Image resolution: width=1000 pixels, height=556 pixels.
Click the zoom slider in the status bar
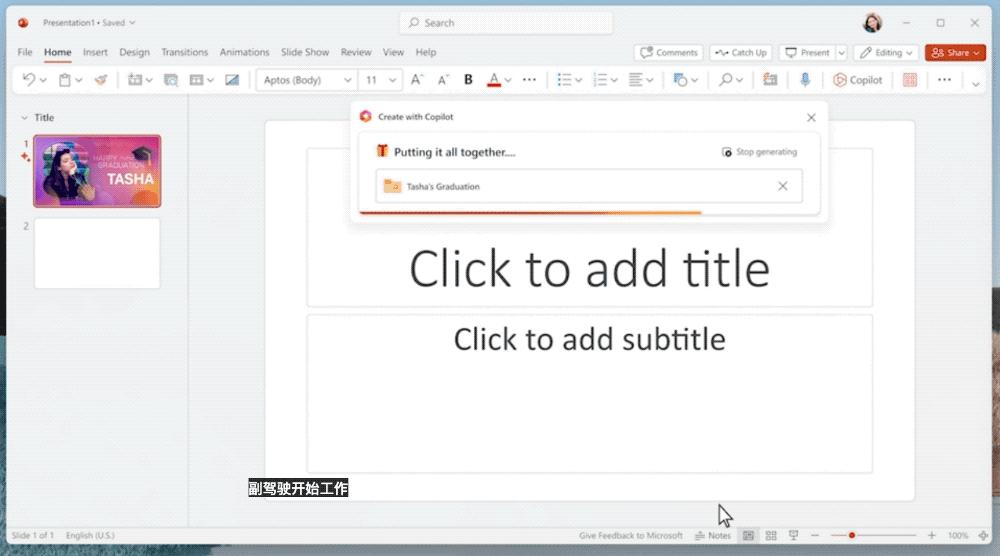[852, 536]
